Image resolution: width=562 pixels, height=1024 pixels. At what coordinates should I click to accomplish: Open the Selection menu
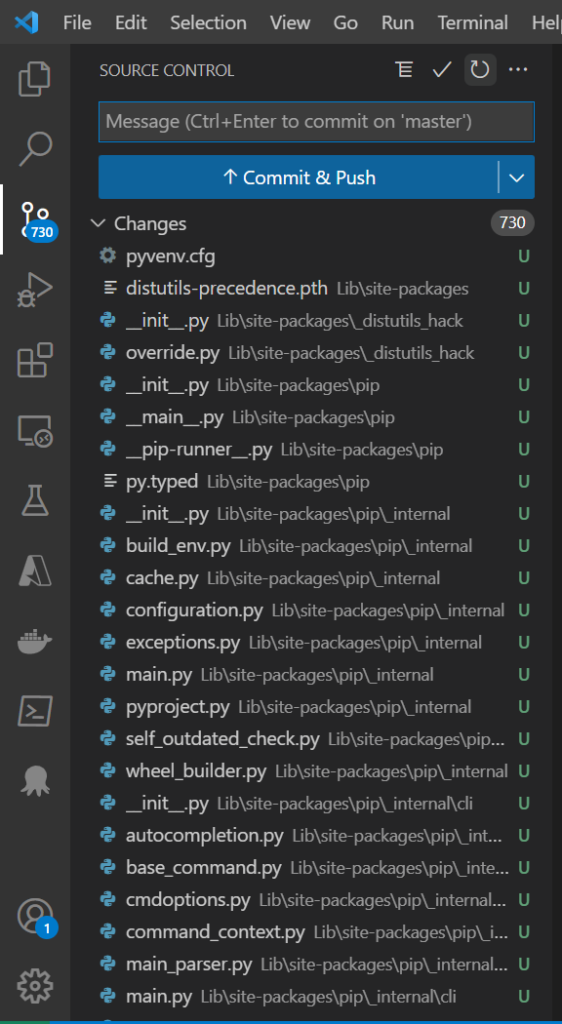pyautogui.click(x=208, y=23)
